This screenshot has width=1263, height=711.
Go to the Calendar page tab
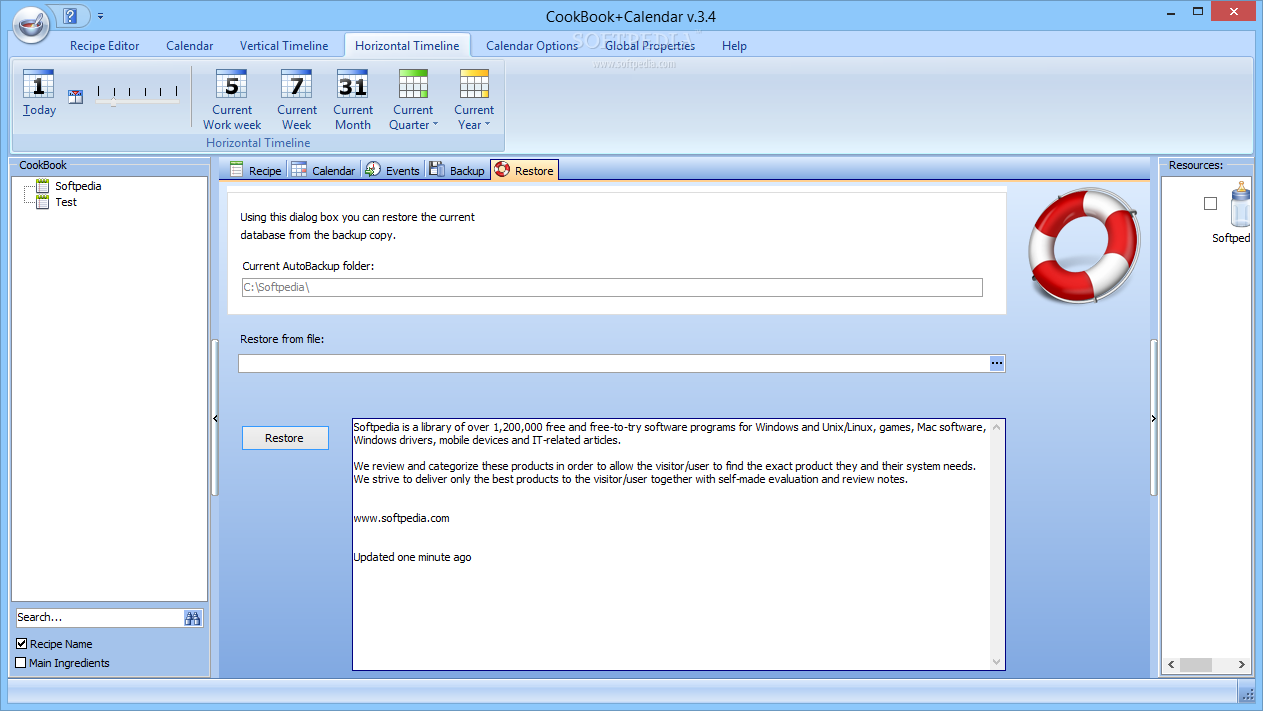323,170
